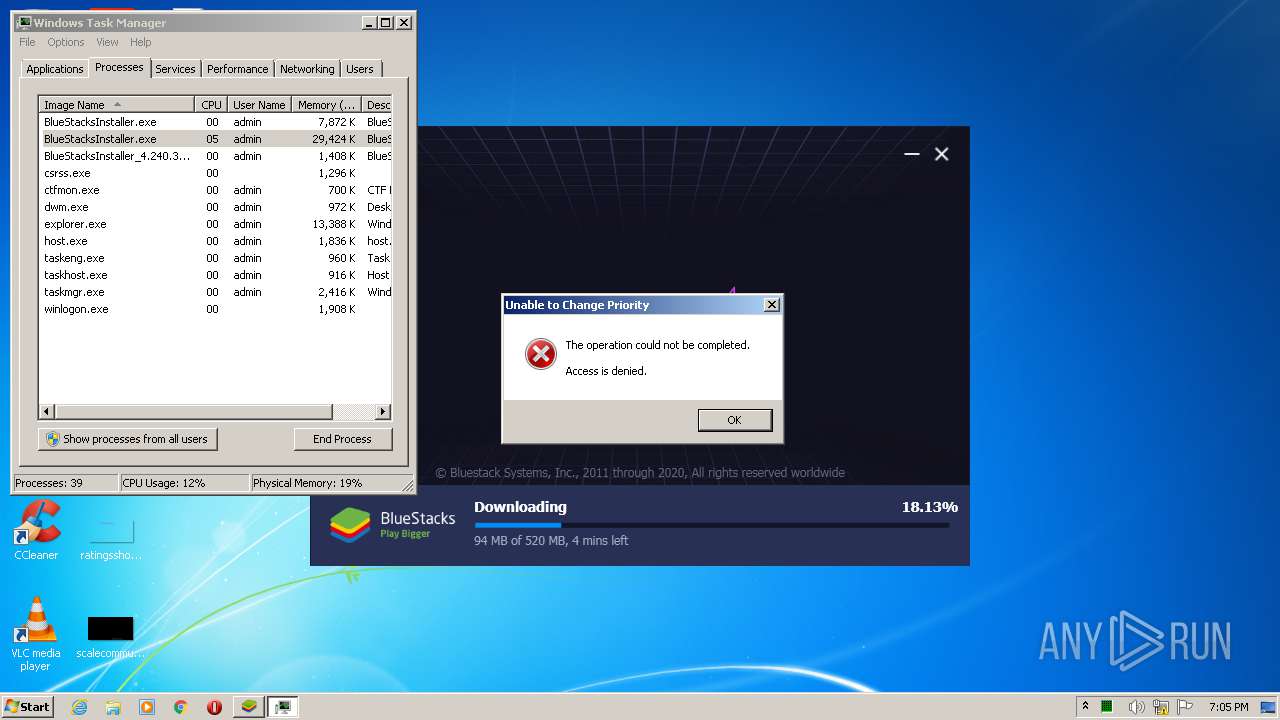Switch to BlueStacks installer taskbar button
Screen dimensions: 1280x720
[249, 707]
